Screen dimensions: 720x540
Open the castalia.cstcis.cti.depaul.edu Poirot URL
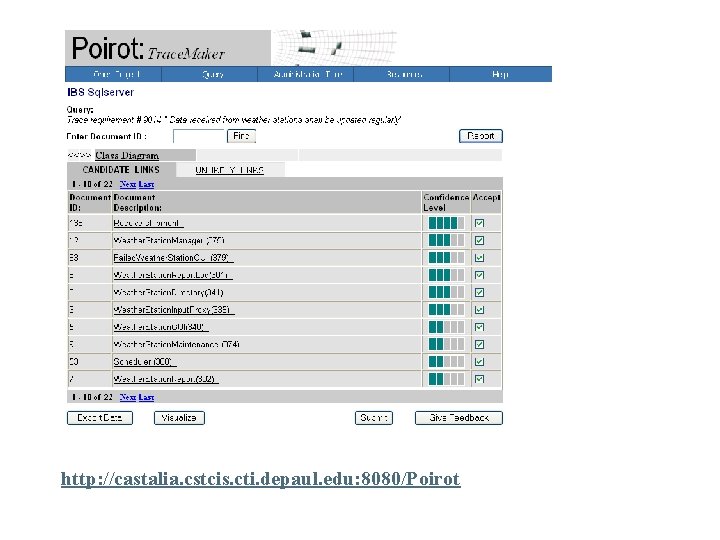(261, 479)
